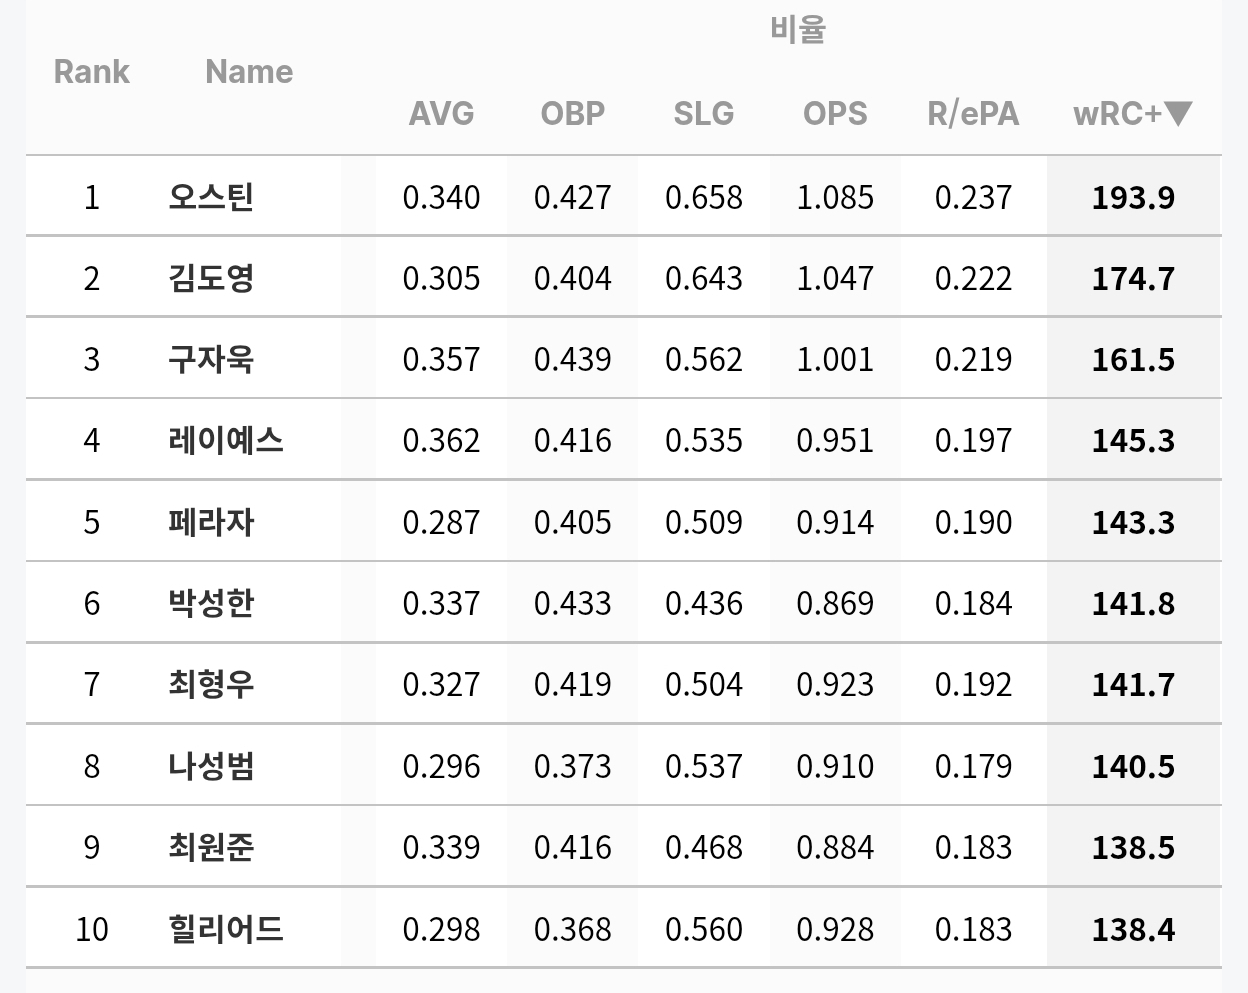Sort table by OPS column header

coord(835,113)
